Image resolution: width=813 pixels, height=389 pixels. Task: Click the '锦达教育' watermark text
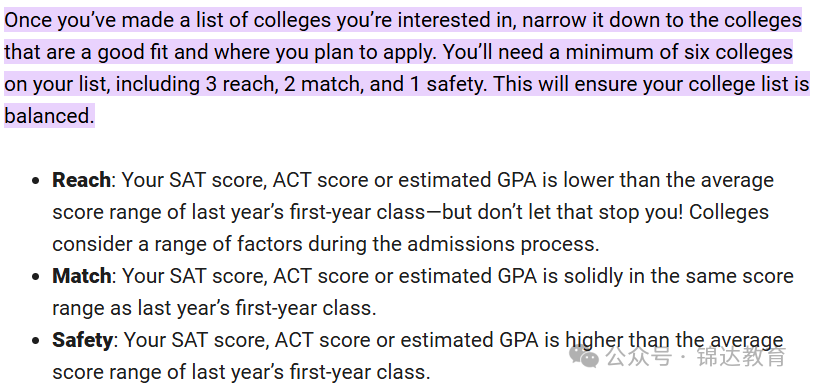(x=740, y=357)
